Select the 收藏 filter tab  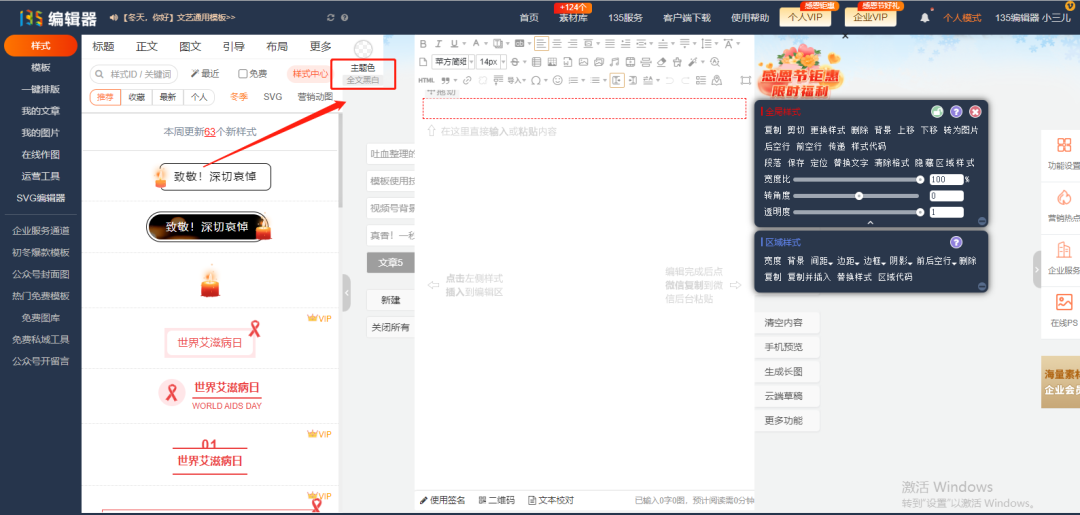click(x=136, y=97)
